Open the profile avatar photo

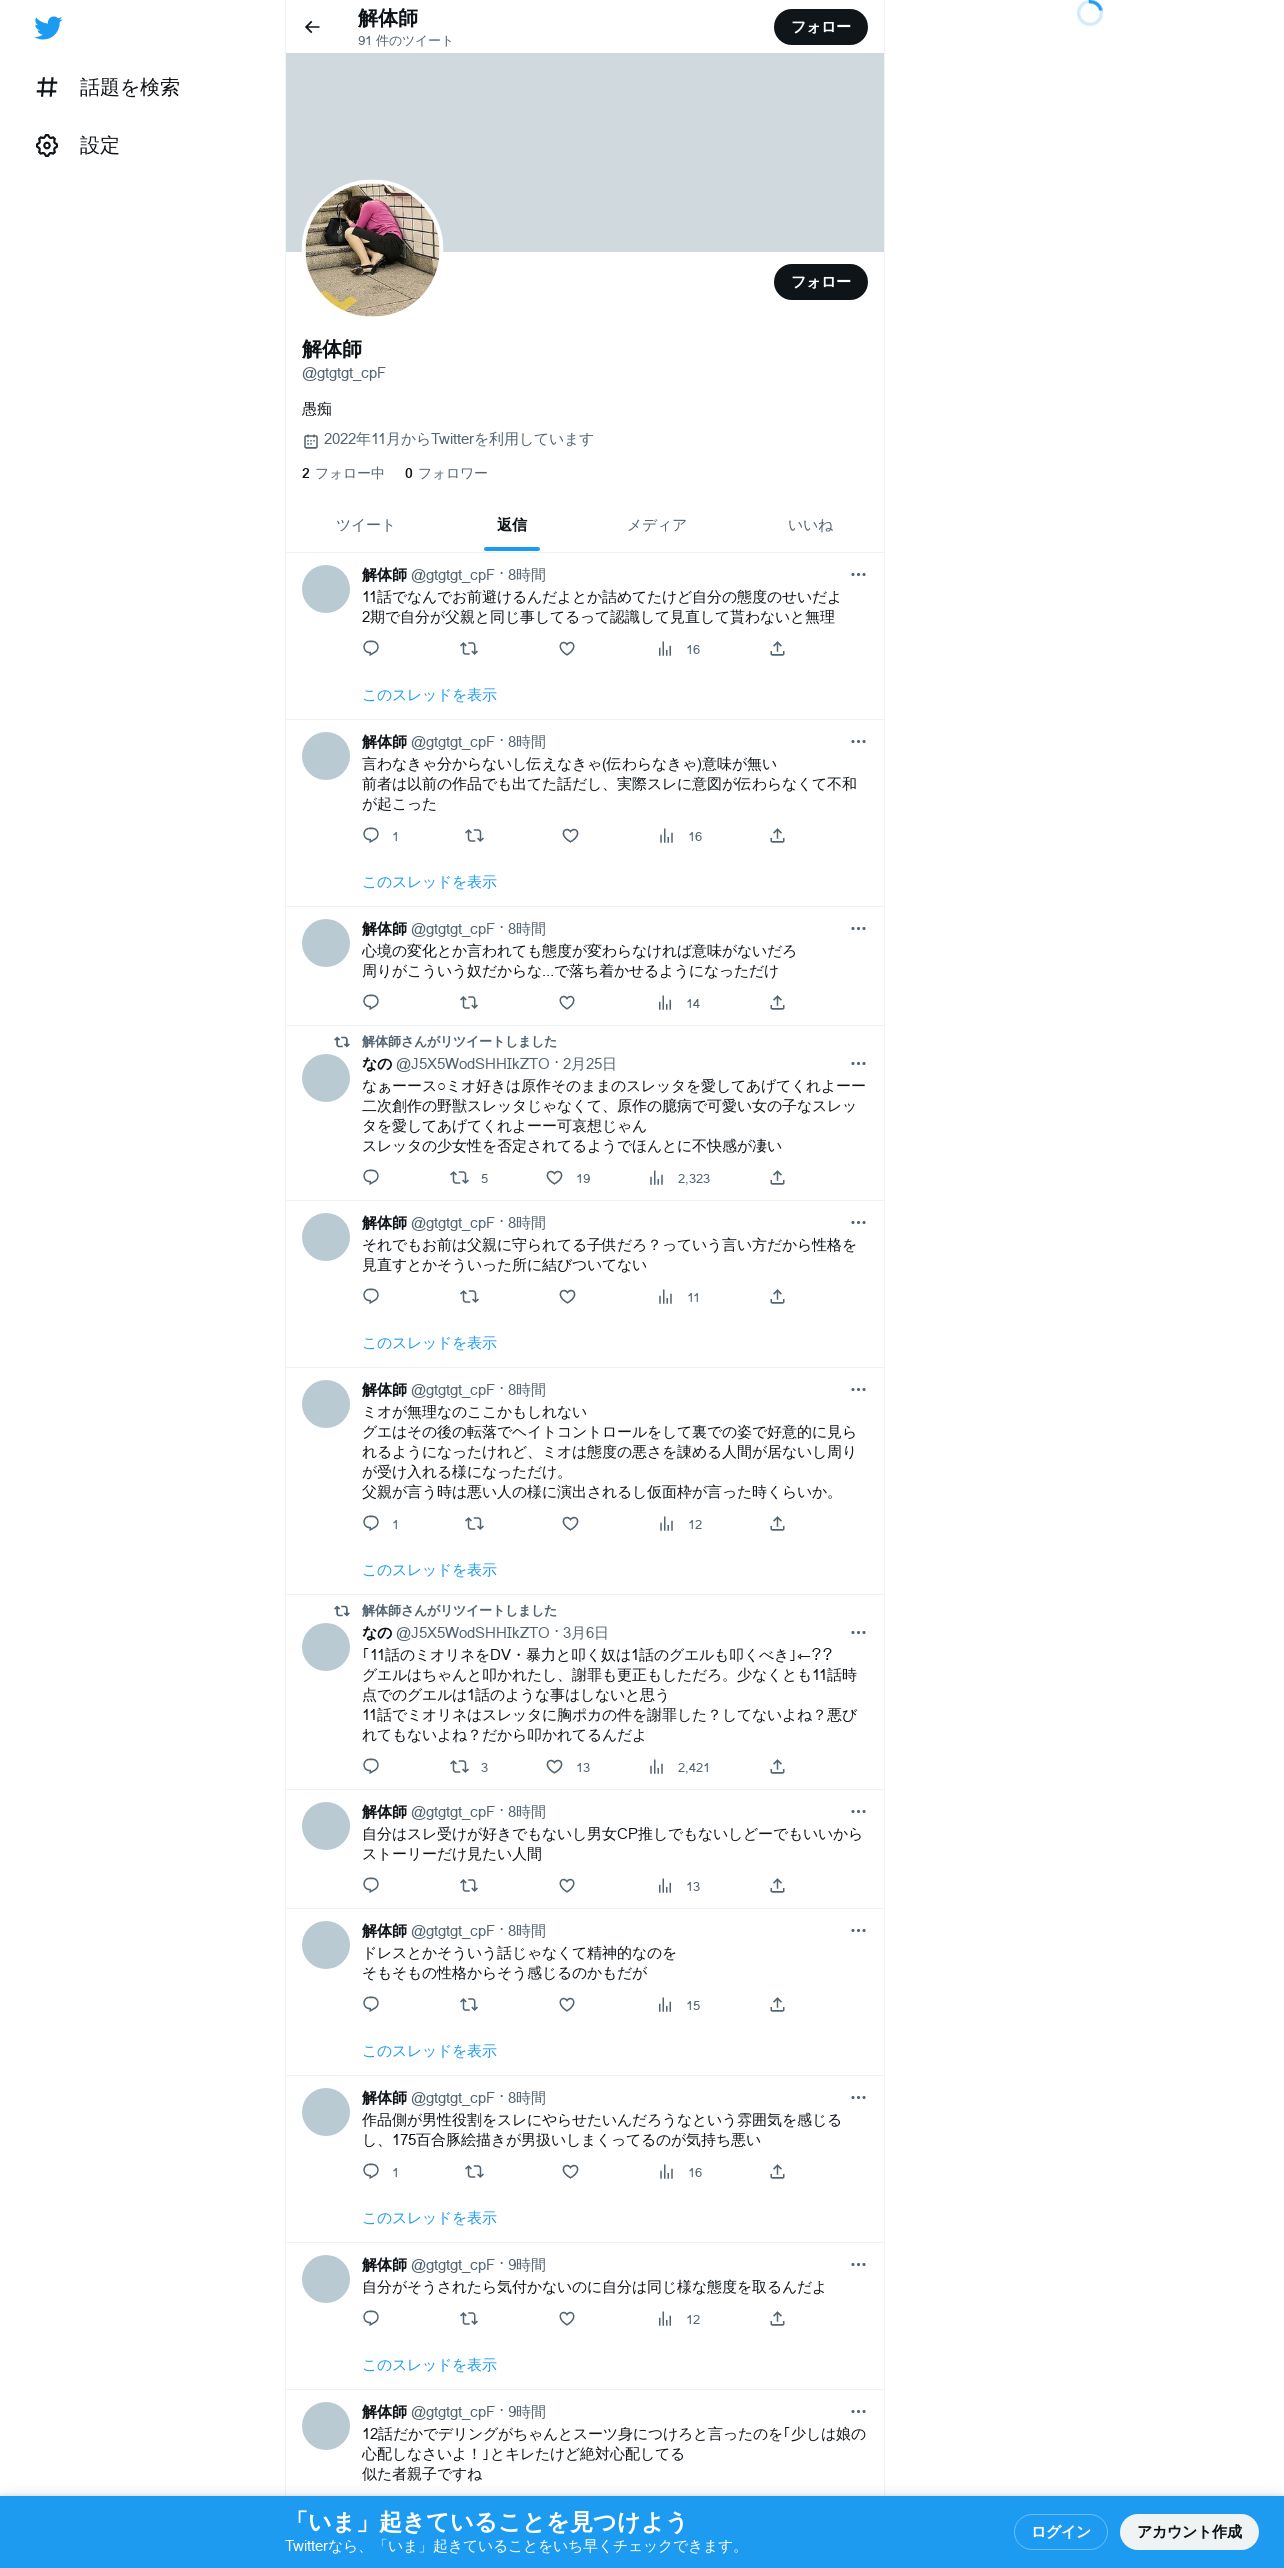click(x=372, y=249)
